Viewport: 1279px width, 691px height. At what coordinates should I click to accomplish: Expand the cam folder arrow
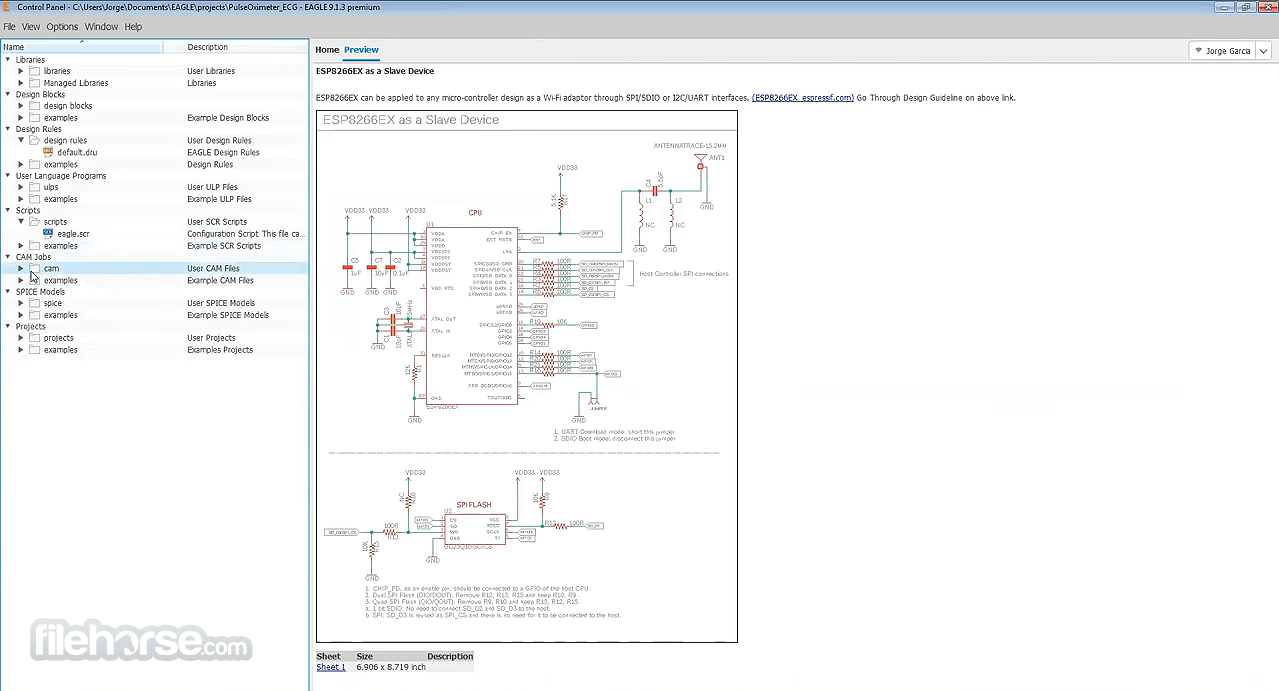tap(21, 268)
